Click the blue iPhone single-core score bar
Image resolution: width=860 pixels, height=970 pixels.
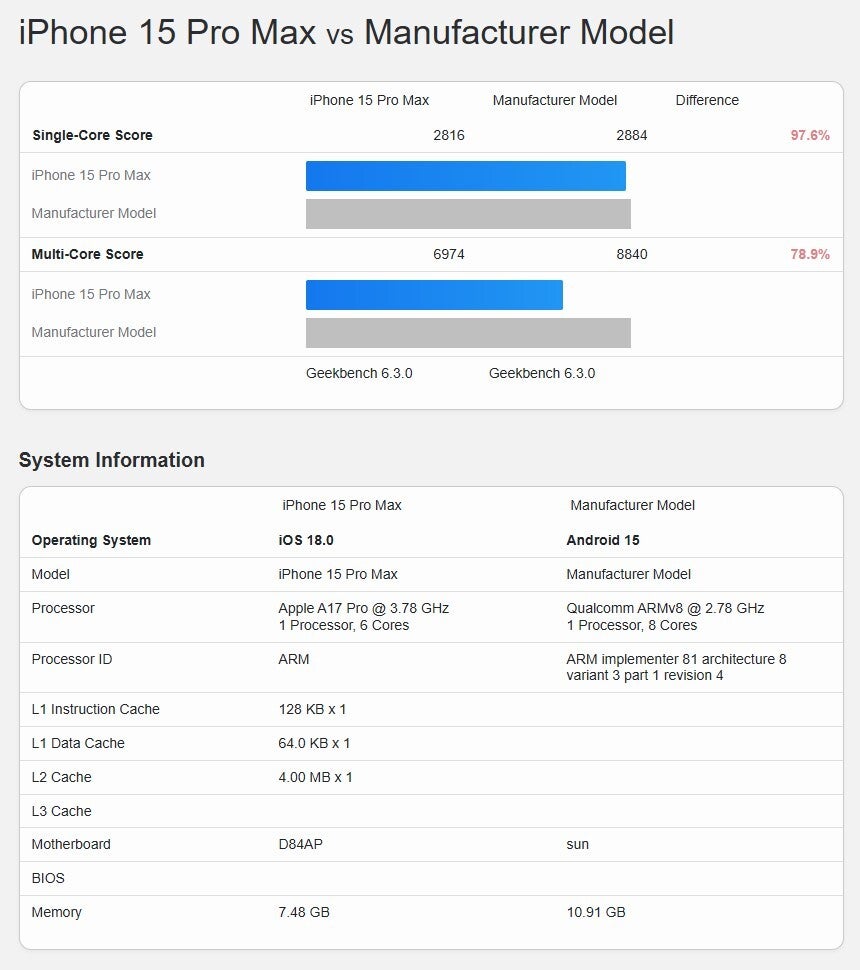[466, 176]
